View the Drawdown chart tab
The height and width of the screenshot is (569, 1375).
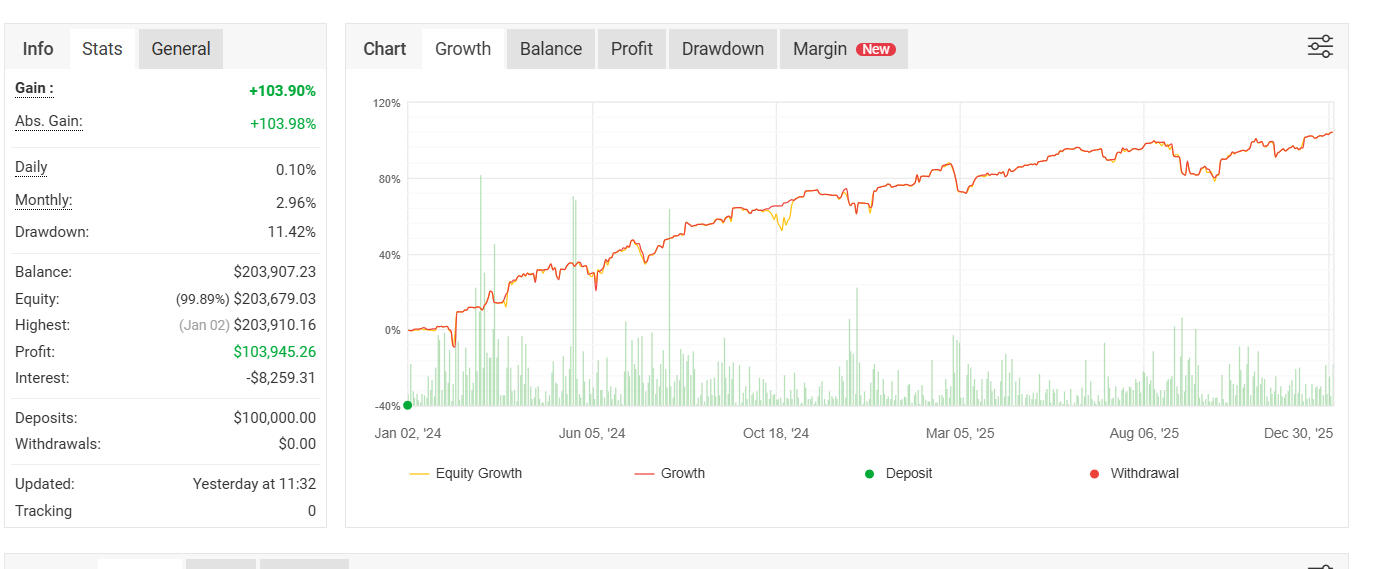point(723,49)
